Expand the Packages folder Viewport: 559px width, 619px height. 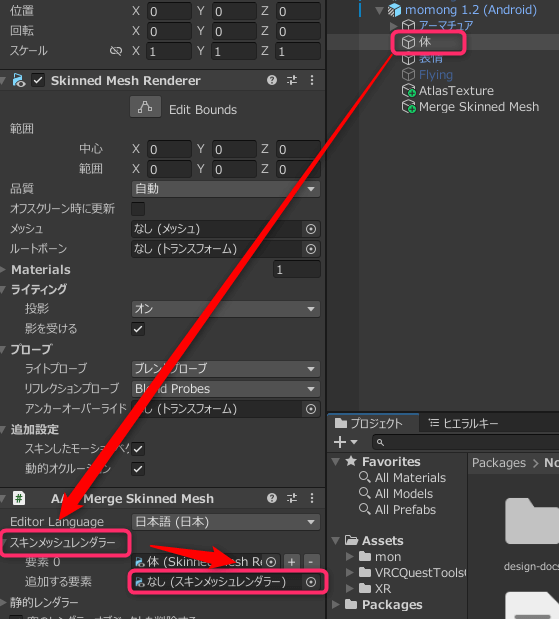tap(336, 605)
